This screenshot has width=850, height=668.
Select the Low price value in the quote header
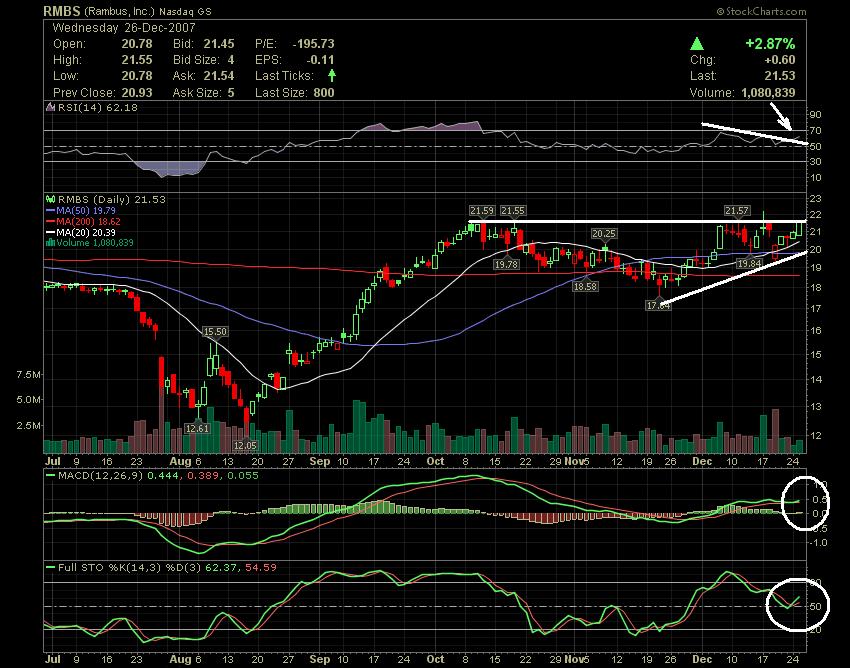[137, 76]
